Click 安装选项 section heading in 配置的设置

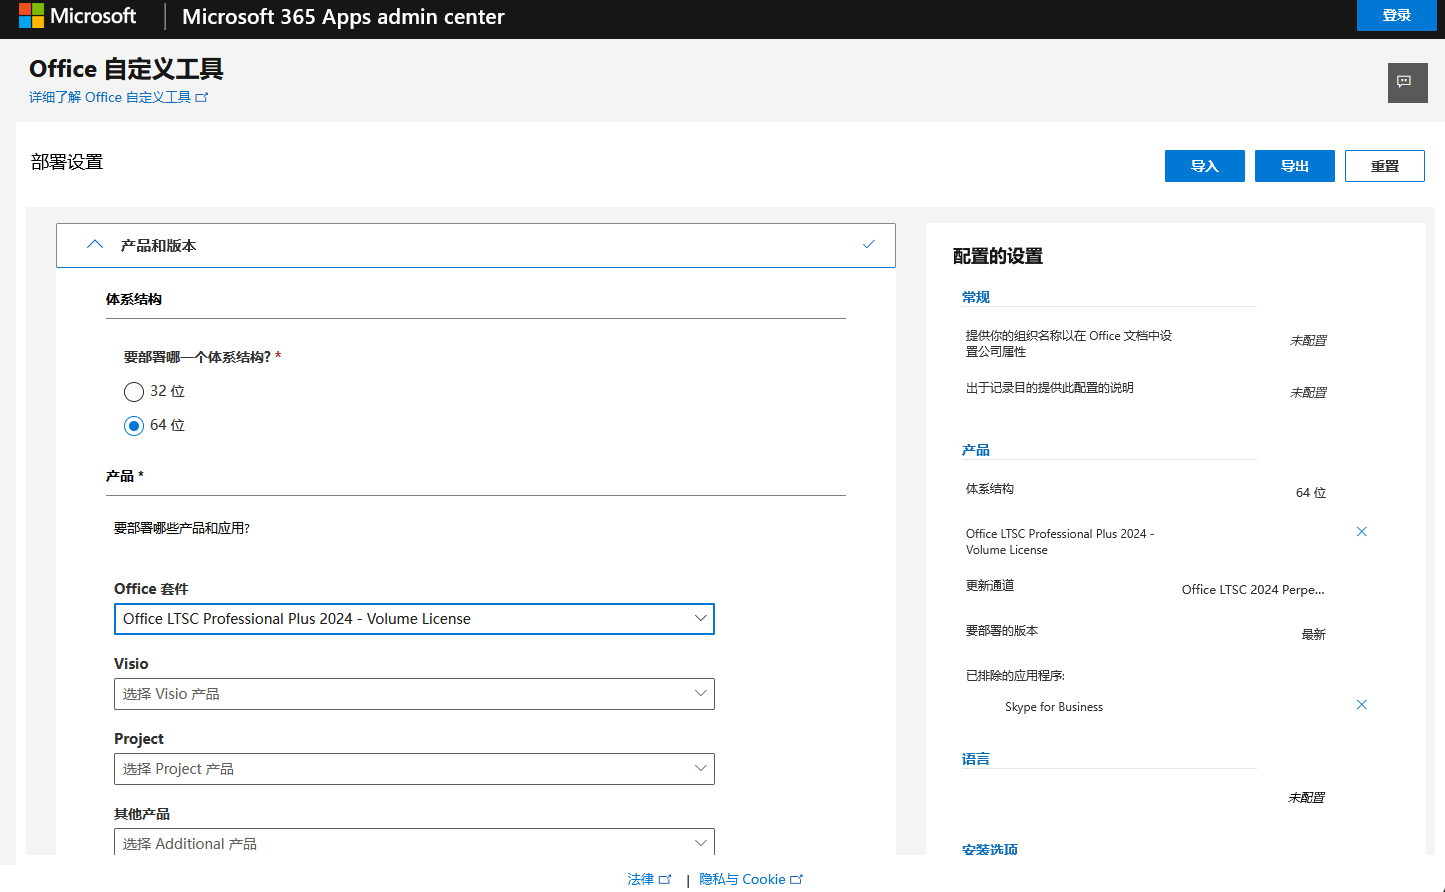click(990, 849)
